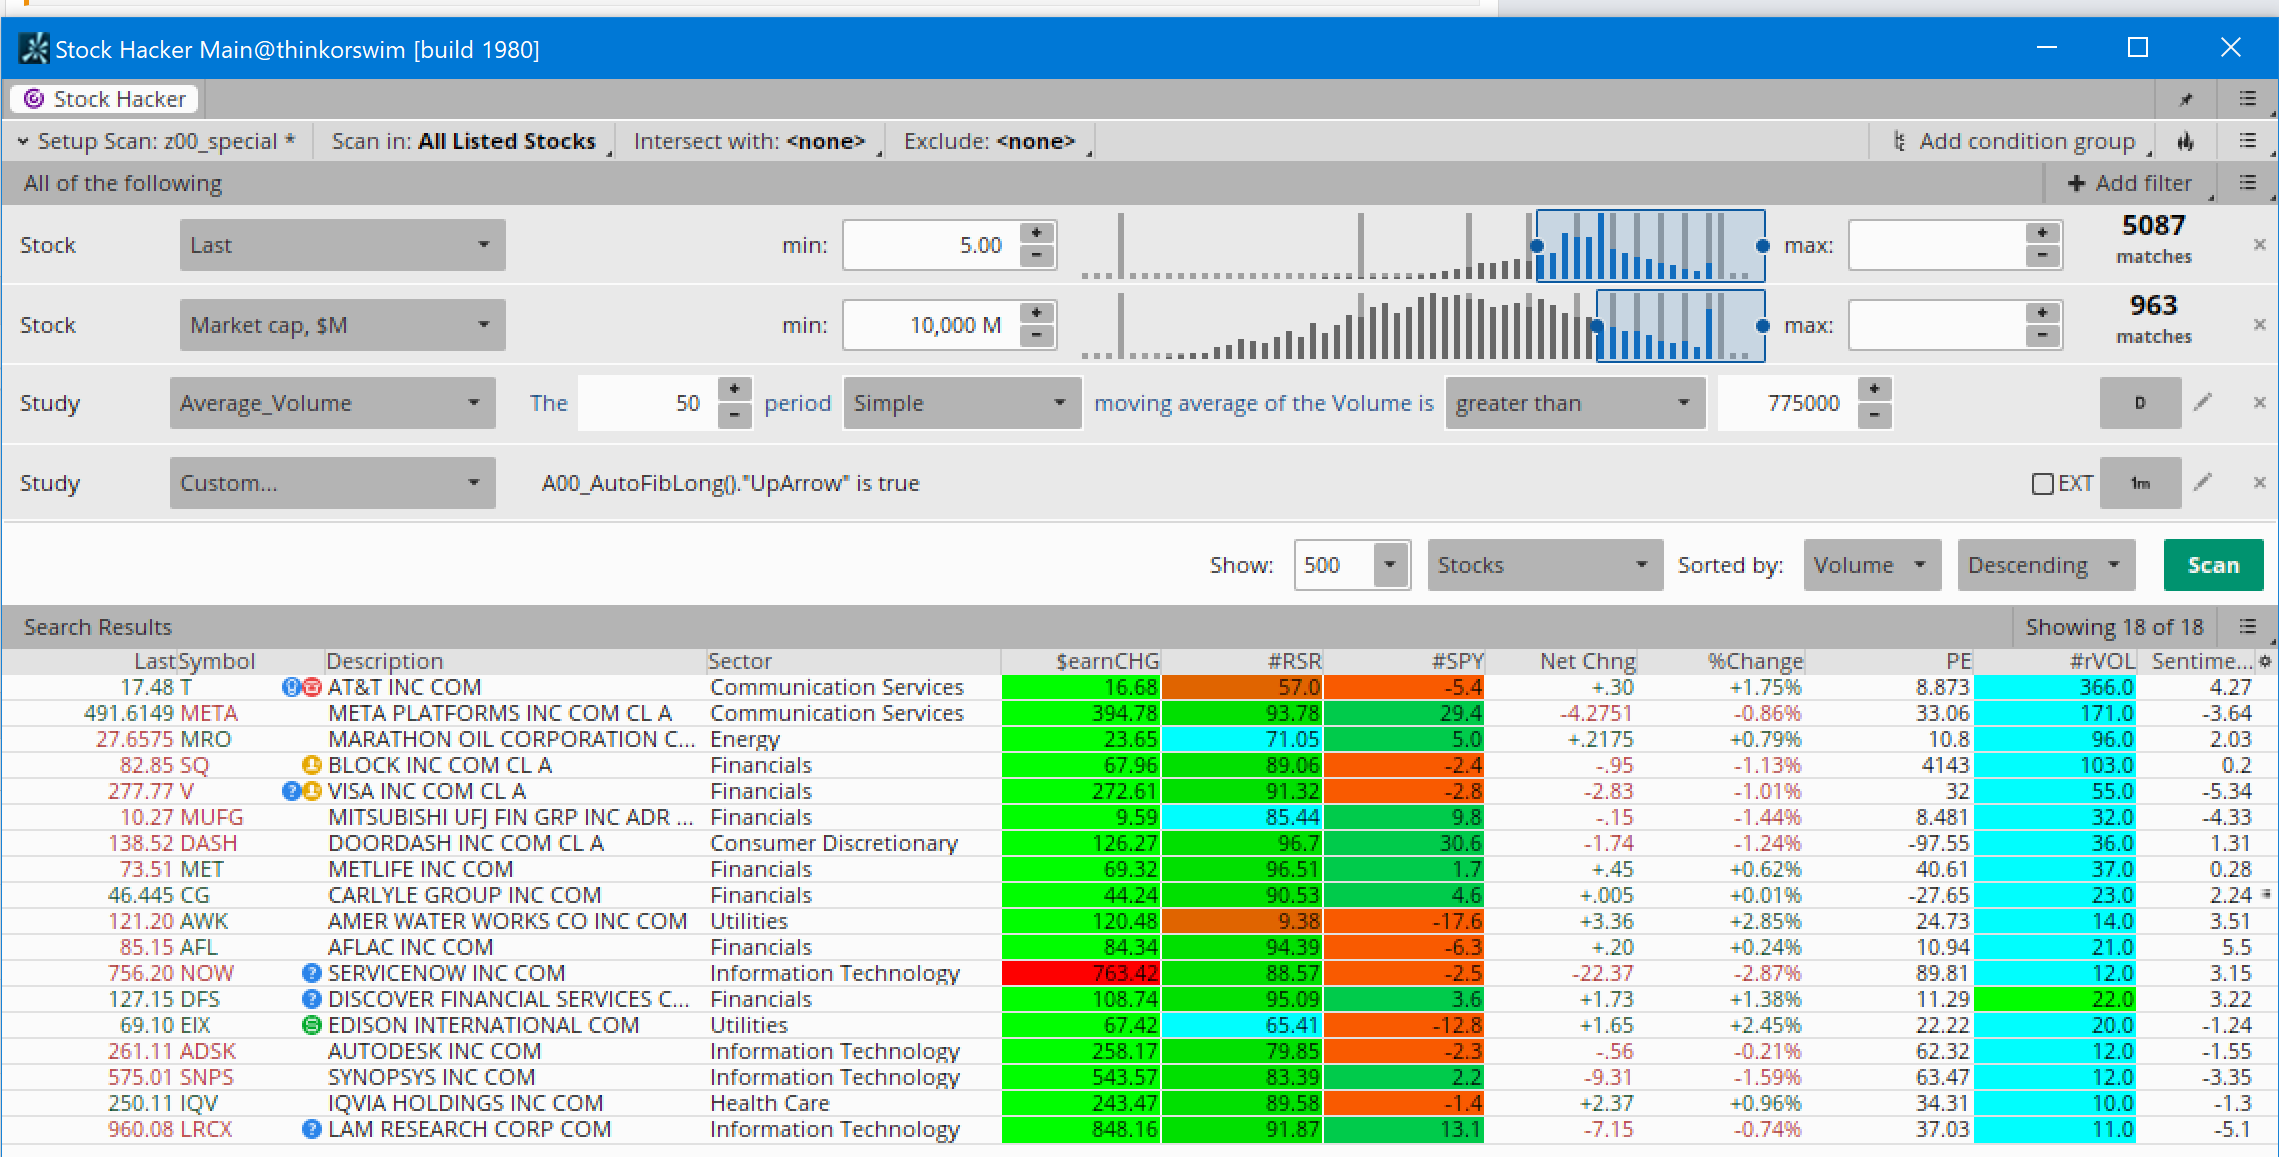The image size is (2279, 1157).
Task: Open the list menu icon beside Add filter
Action: pyautogui.click(x=2248, y=183)
